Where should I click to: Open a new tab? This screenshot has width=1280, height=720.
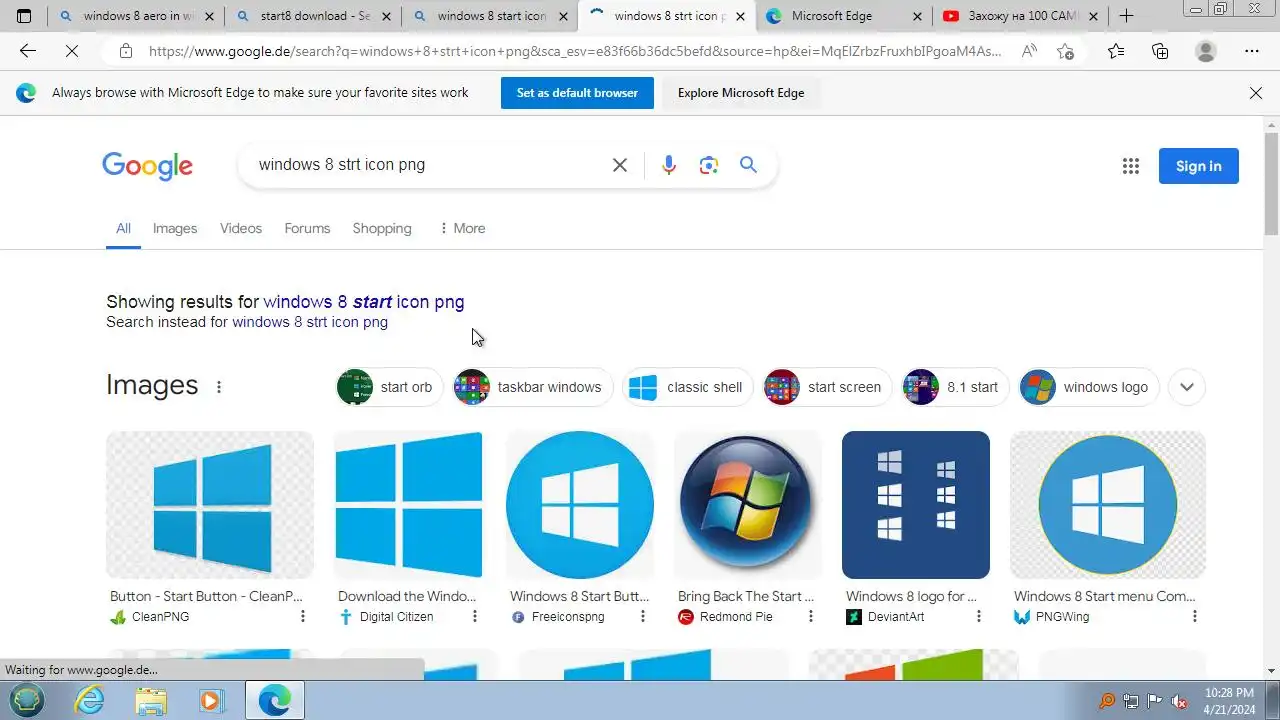(1126, 16)
